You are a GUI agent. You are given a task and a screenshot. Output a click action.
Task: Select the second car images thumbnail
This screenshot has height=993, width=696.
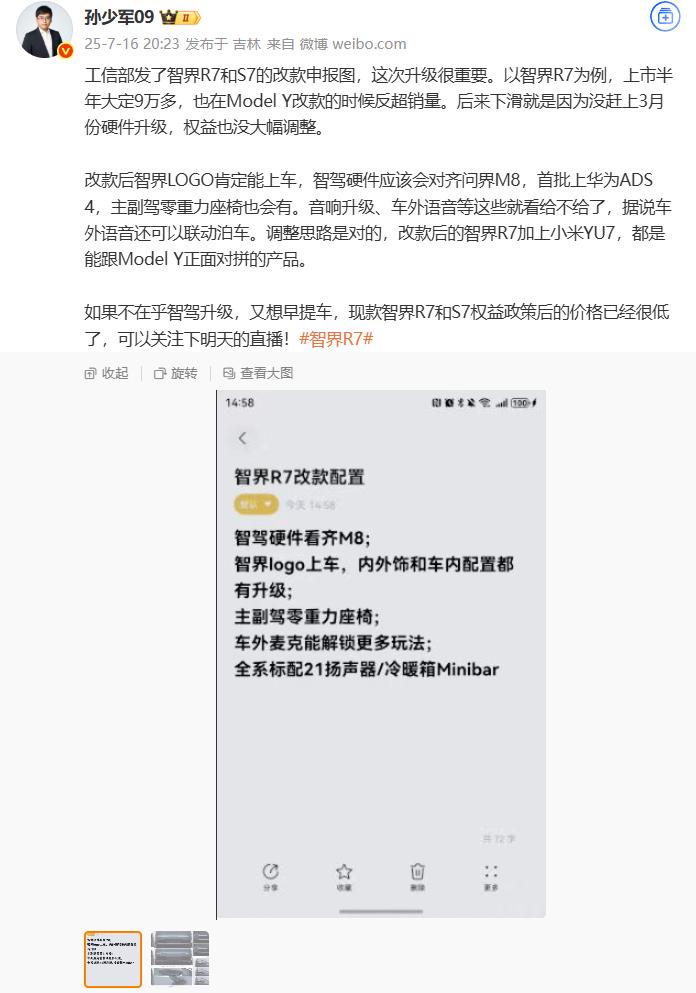click(180, 959)
